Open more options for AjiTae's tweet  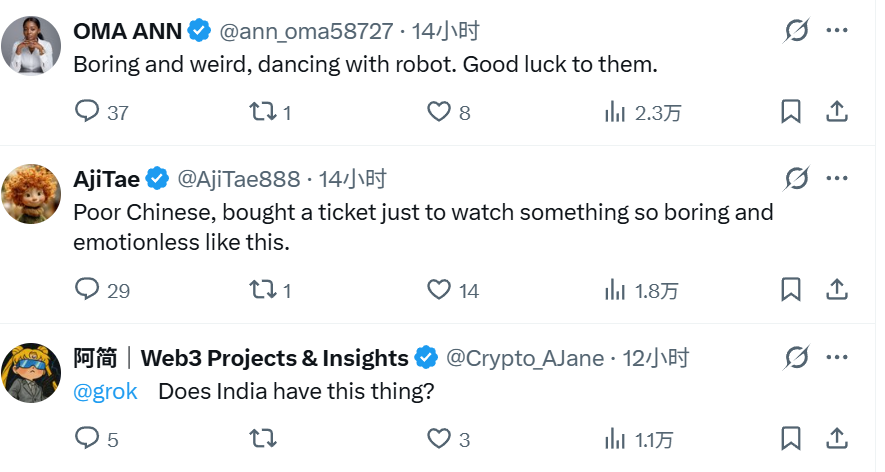[837, 179]
